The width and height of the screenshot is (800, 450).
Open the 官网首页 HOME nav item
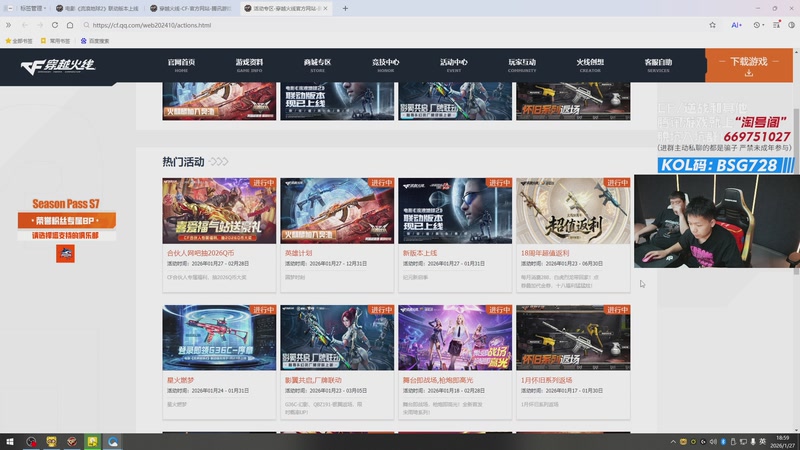click(x=181, y=65)
